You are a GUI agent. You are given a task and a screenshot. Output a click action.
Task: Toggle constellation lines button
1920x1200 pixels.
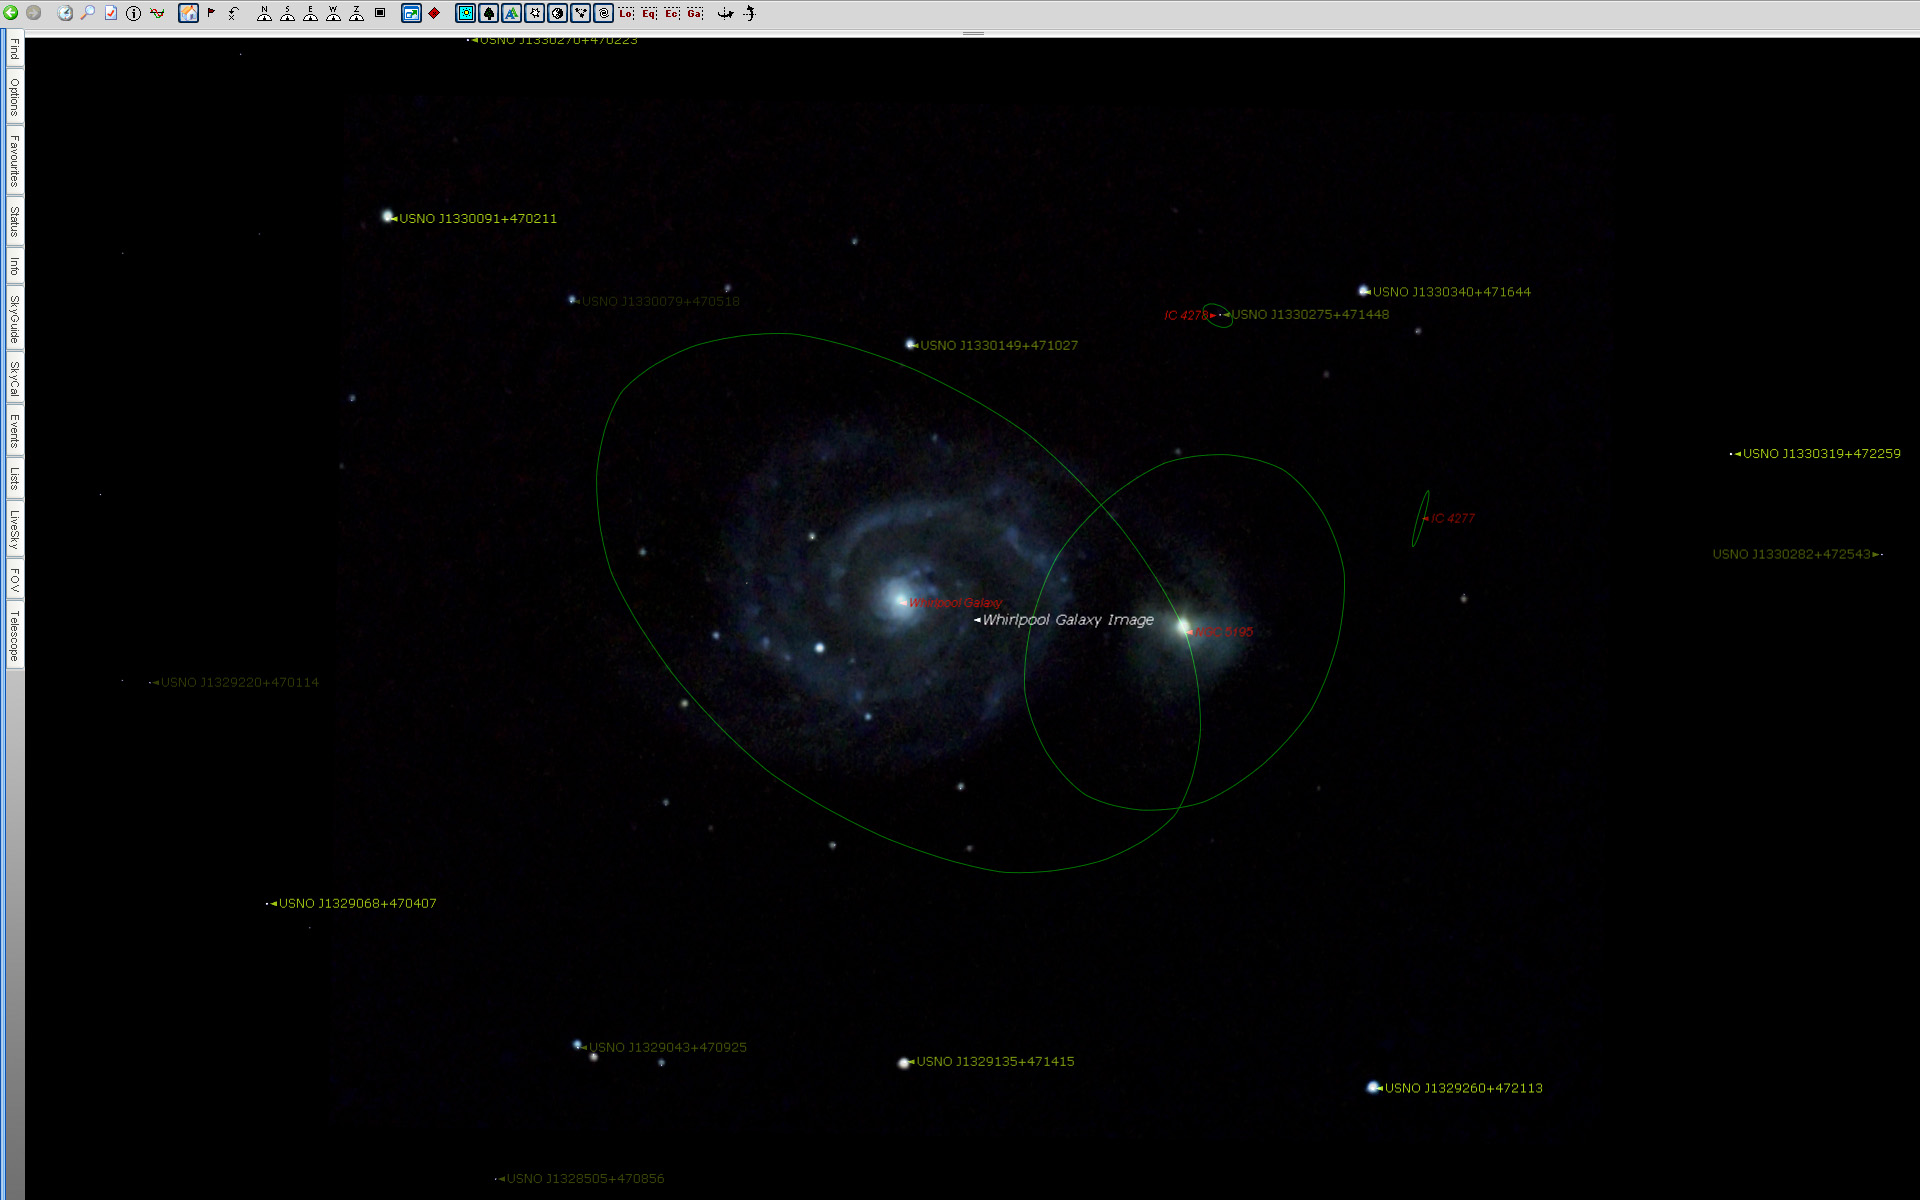point(581,13)
